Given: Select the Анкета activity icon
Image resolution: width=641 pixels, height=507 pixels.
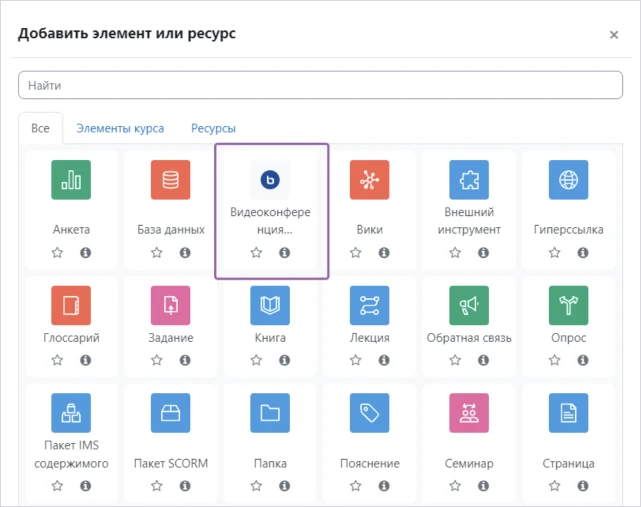Looking at the screenshot, I should [71, 180].
